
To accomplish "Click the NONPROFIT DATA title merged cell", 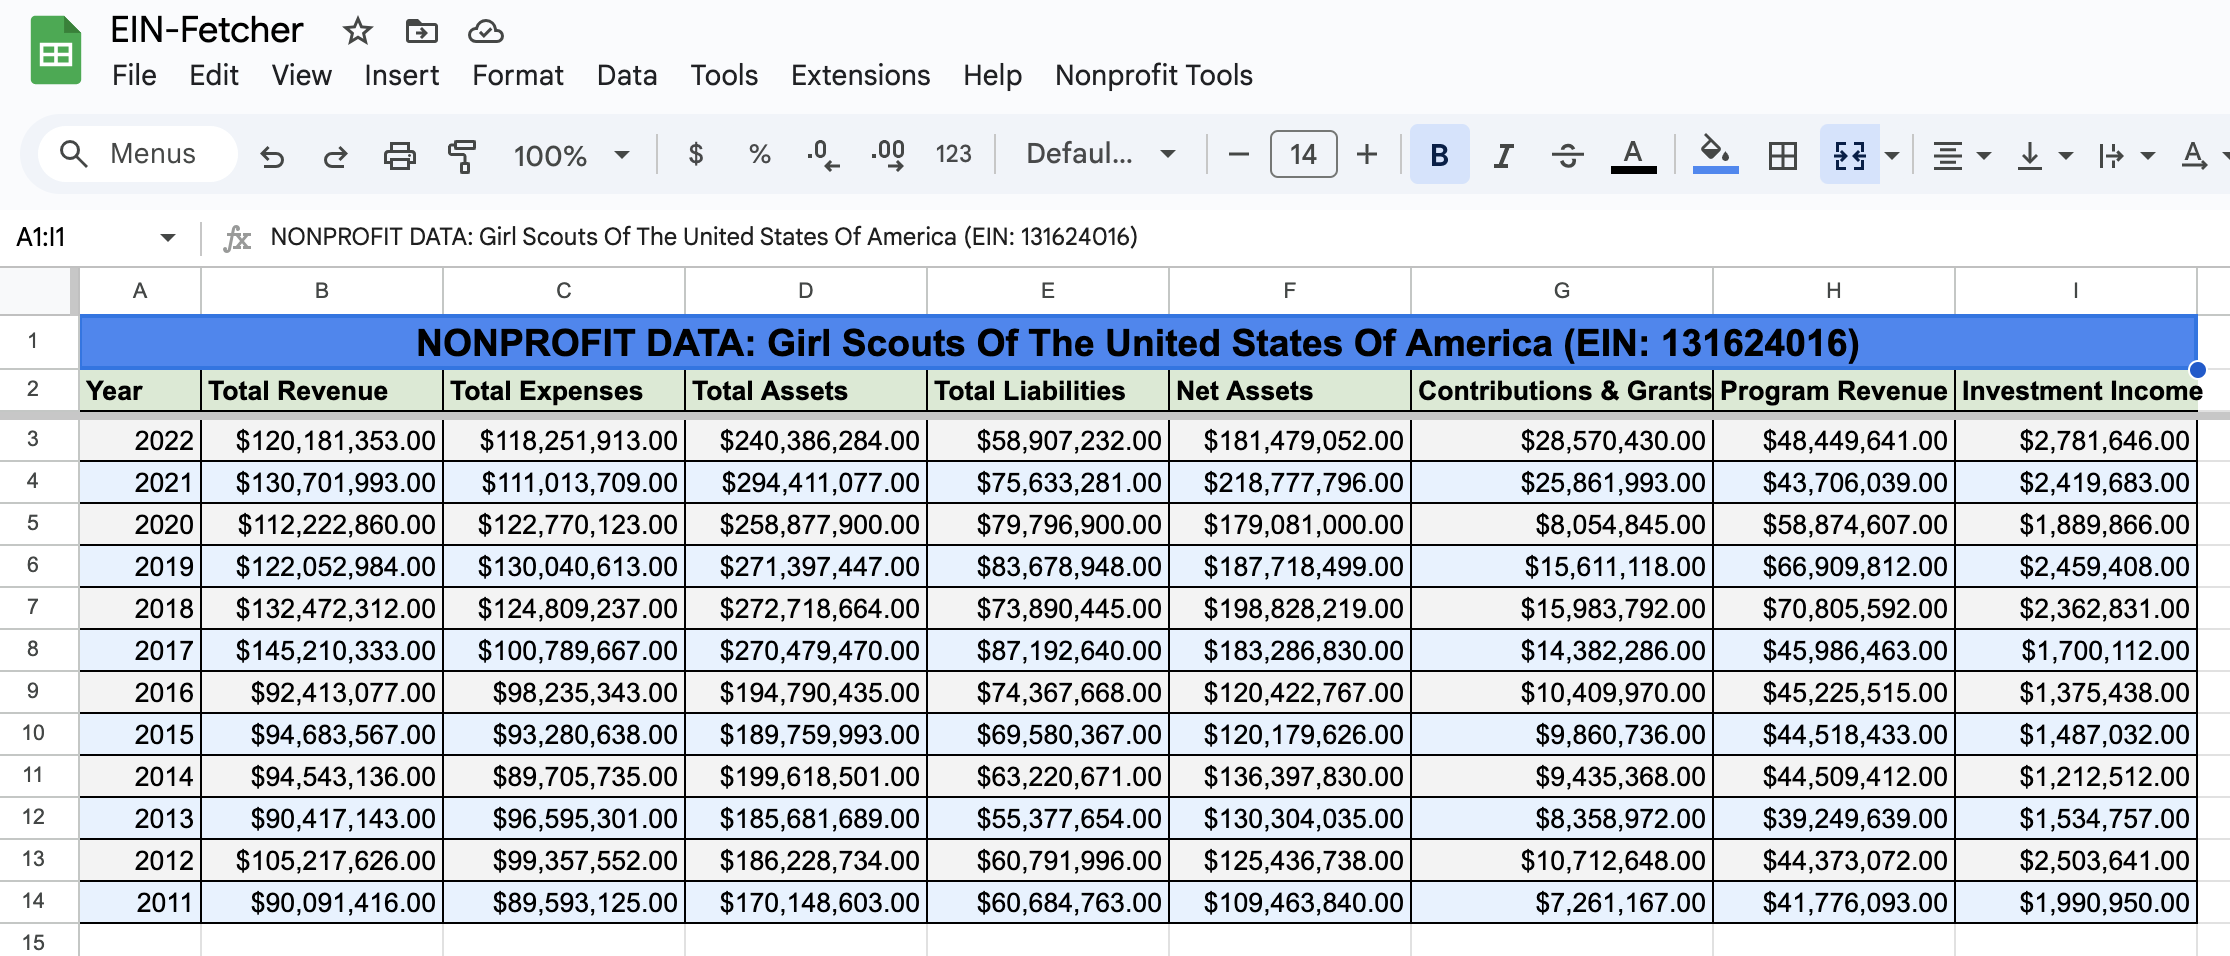I will [1138, 343].
